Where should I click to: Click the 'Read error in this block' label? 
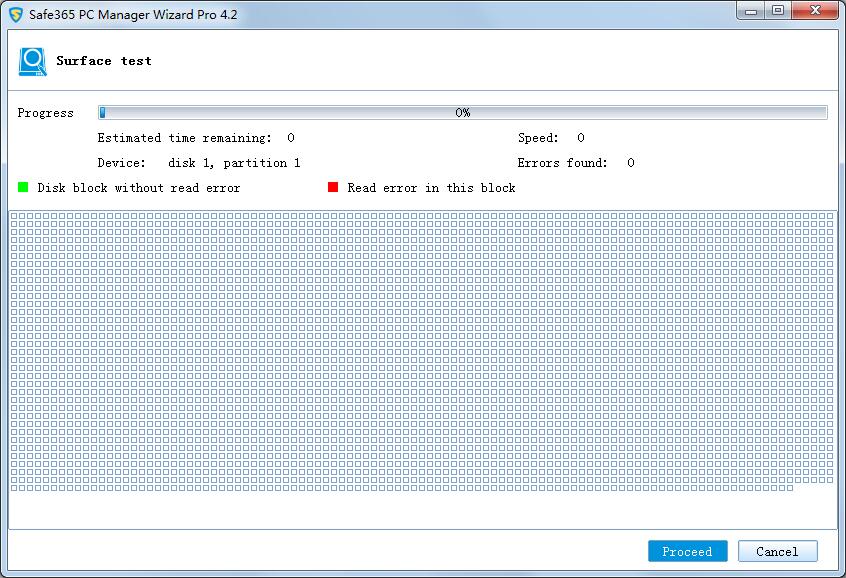pos(431,188)
